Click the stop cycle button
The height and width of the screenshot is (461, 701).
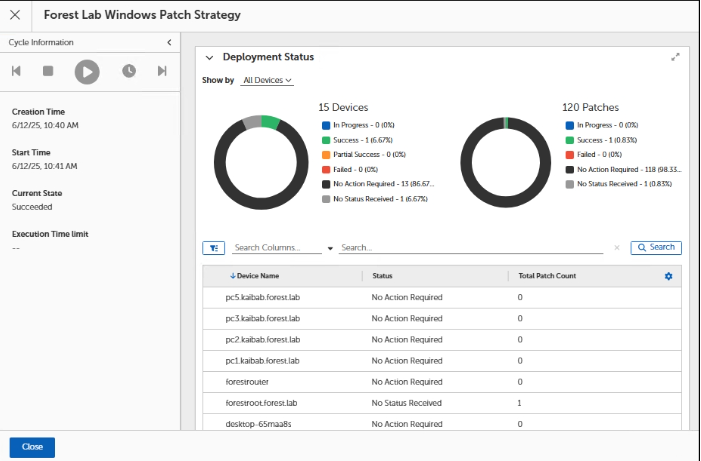(47, 71)
